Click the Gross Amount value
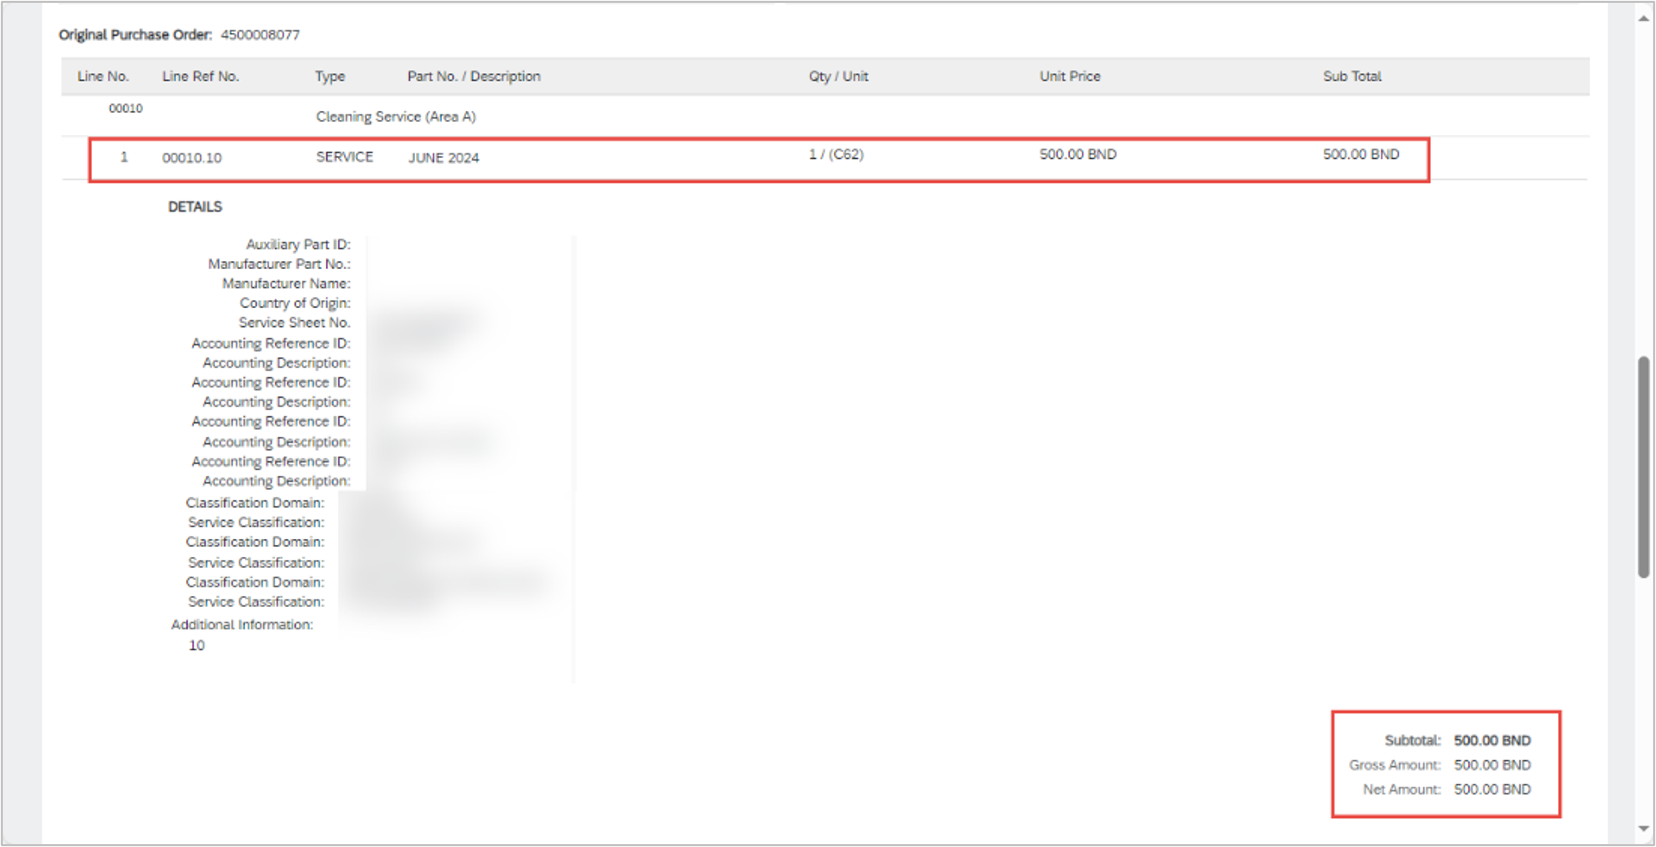The height and width of the screenshot is (847, 1656). pos(1491,765)
